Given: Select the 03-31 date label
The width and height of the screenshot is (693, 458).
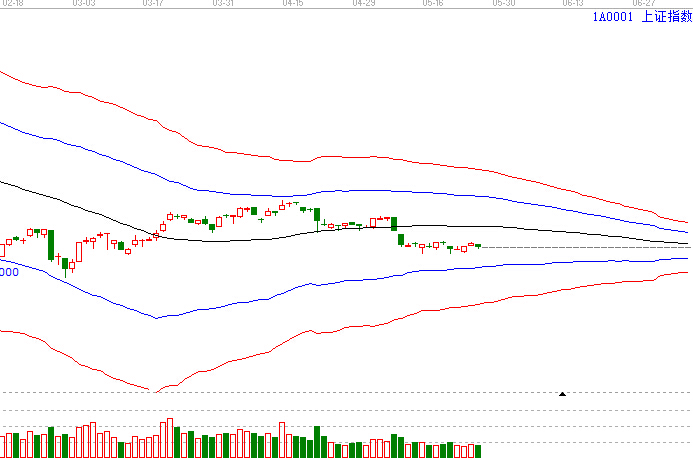Looking at the screenshot, I should click(224, 4).
